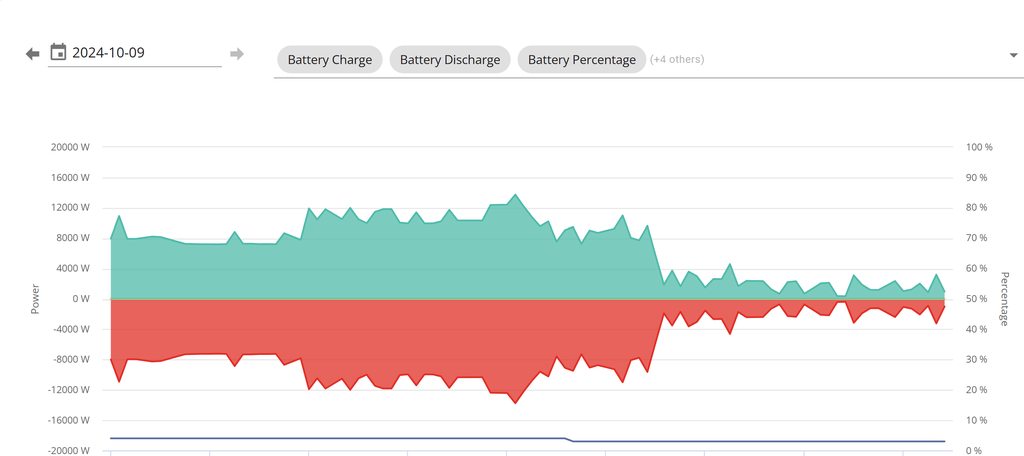The width and height of the screenshot is (1024, 456).
Task: Toggle the Battery Percentage series chip
Action: pos(581,60)
